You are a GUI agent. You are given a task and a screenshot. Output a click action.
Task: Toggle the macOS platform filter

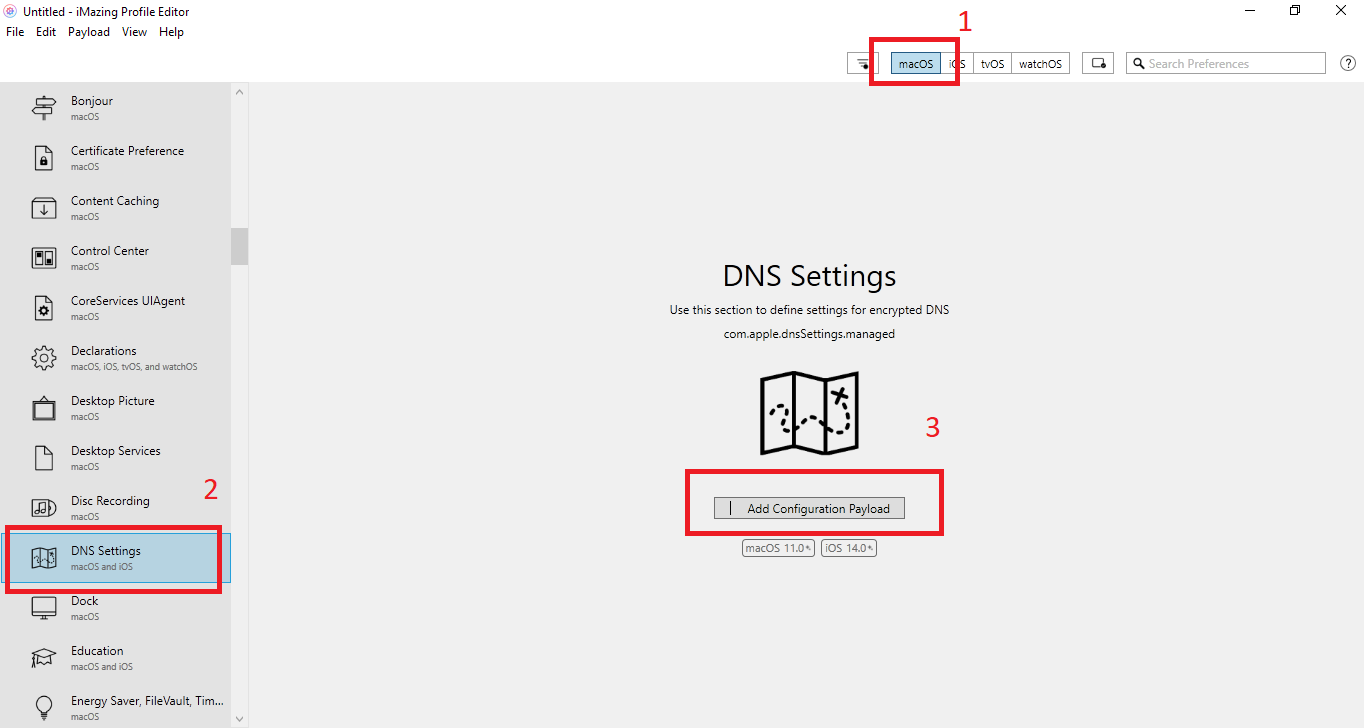[x=916, y=64]
